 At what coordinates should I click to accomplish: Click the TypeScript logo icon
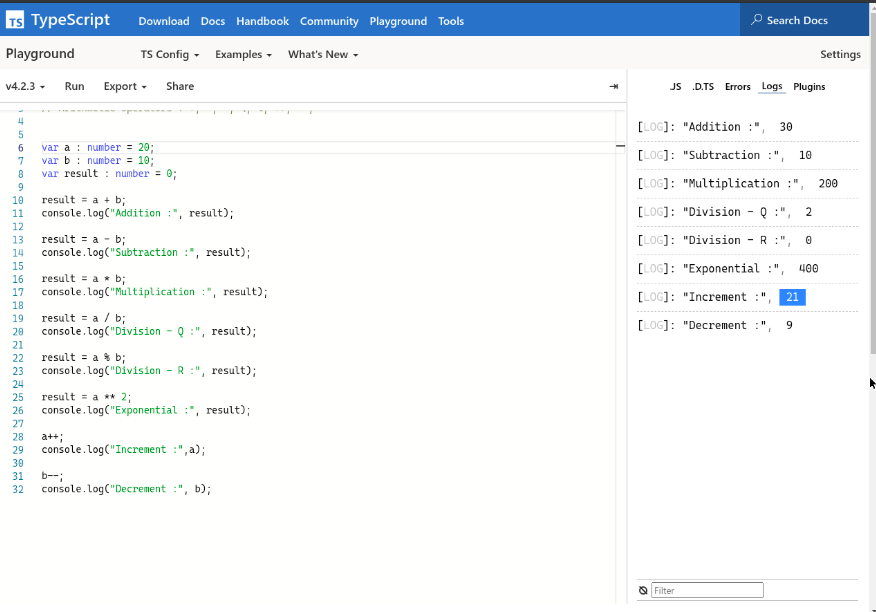pos(17,19)
